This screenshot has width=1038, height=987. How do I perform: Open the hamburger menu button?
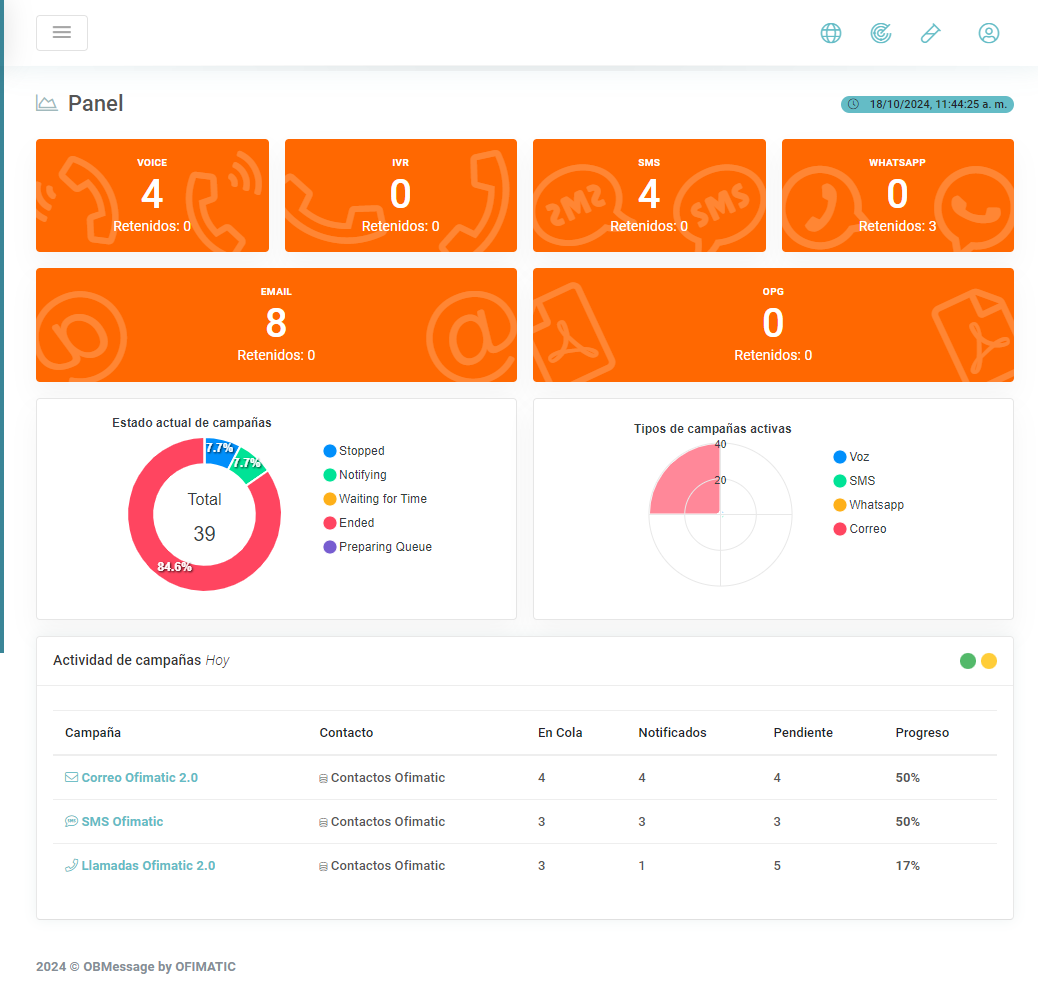[62, 33]
